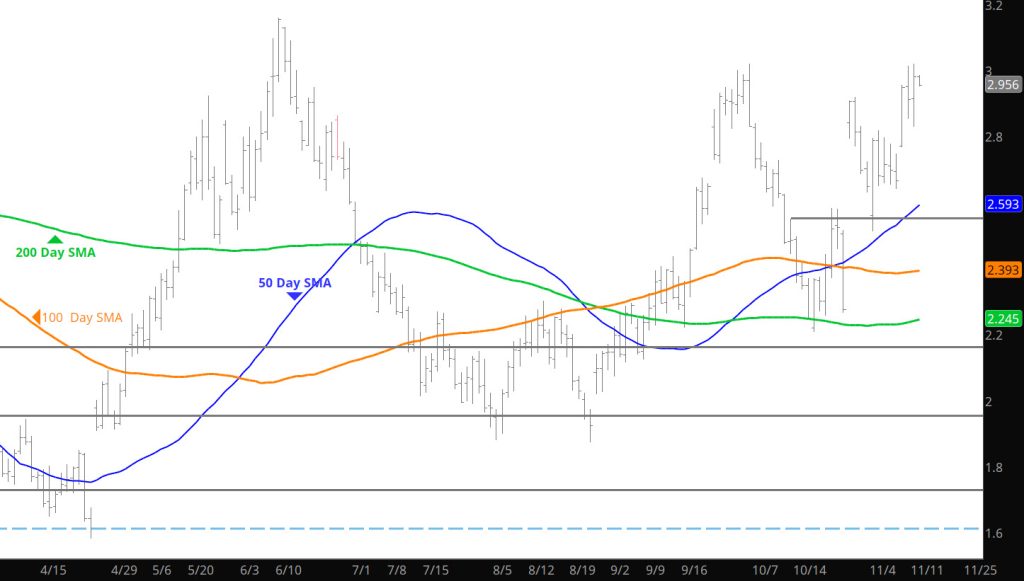Select the 50 Day SMA text label
The width and height of the screenshot is (1024, 581).
click(x=294, y=283)
